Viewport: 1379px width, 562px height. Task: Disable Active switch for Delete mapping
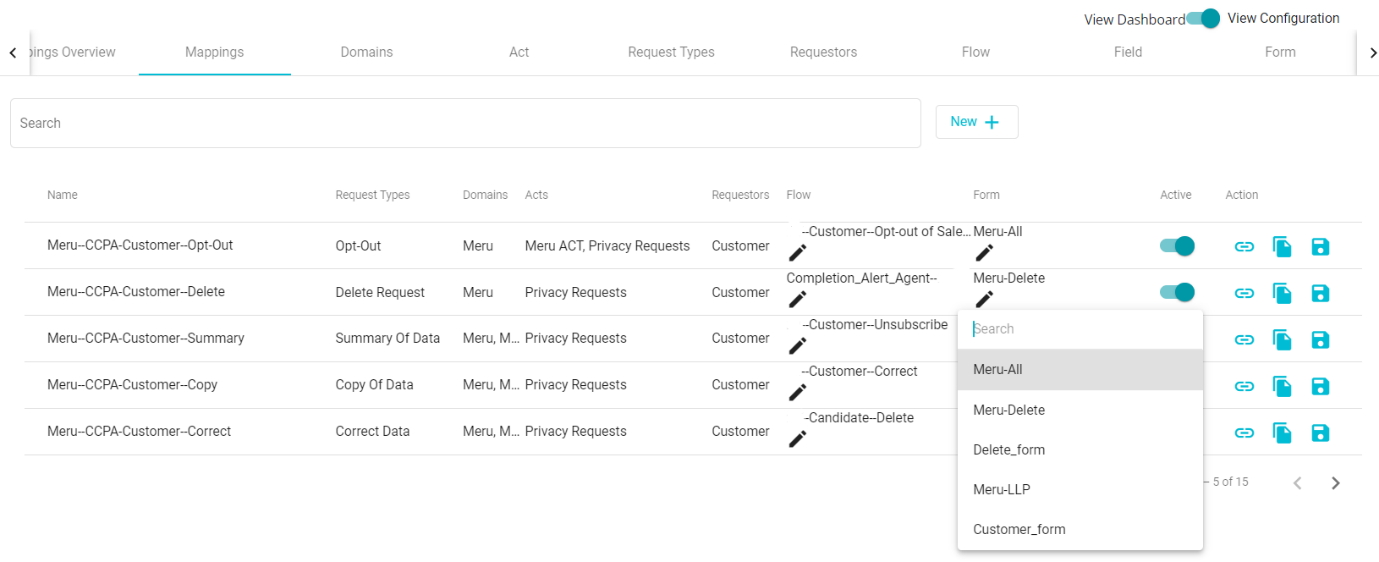pyautogui.click(x=1177, y=292)
